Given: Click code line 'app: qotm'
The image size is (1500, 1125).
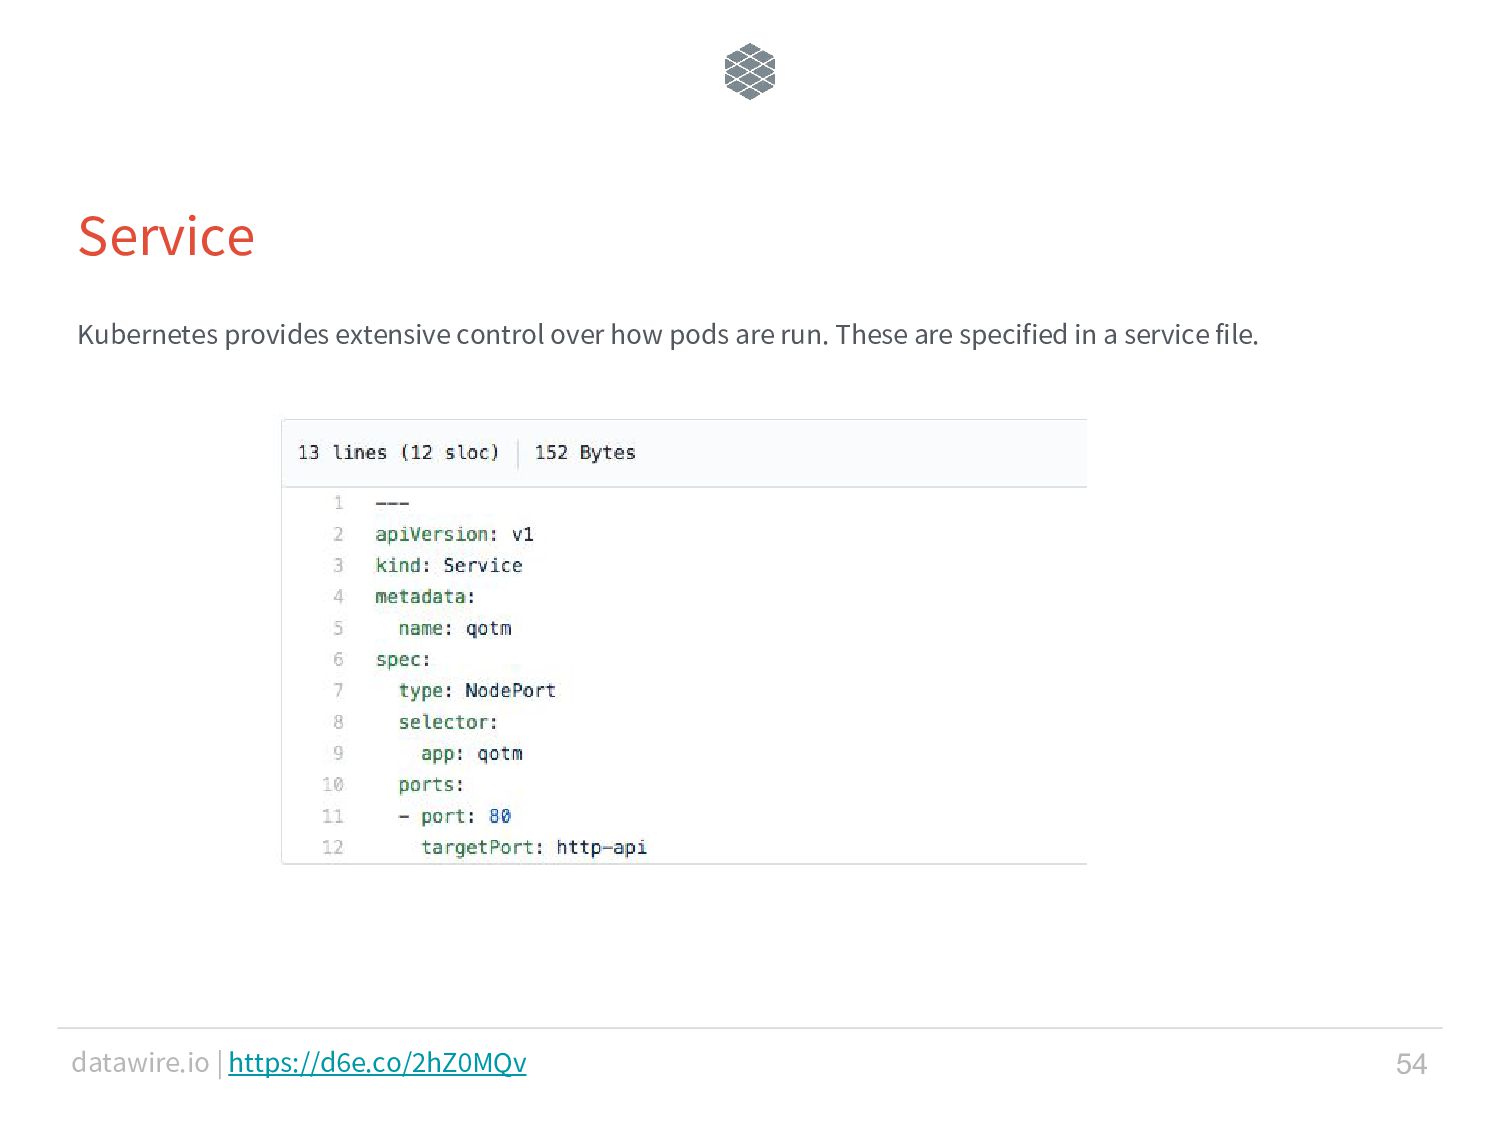Looking at the screenshot, I should [x=472, y=754].
